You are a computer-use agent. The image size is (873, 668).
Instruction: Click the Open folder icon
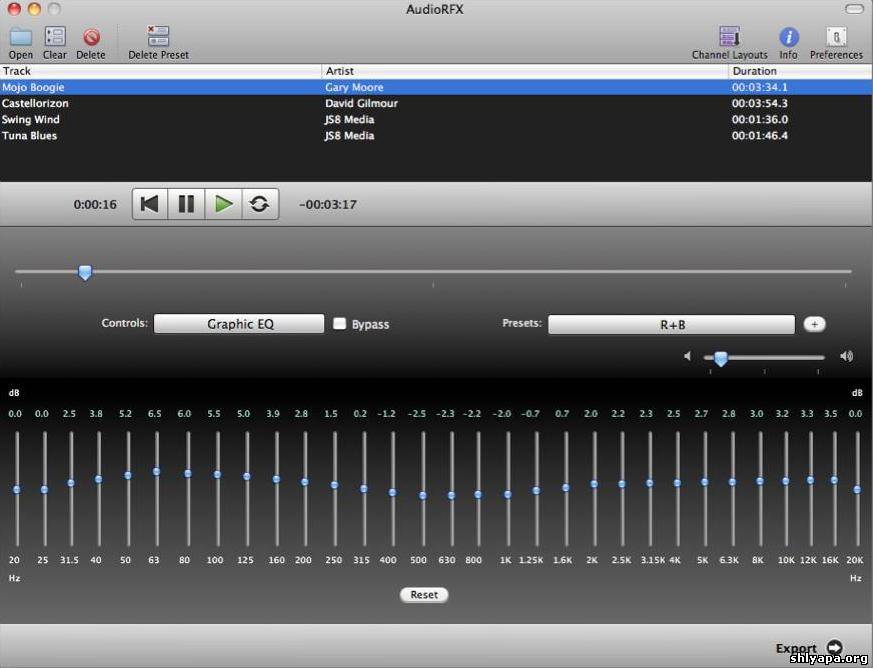20,37
